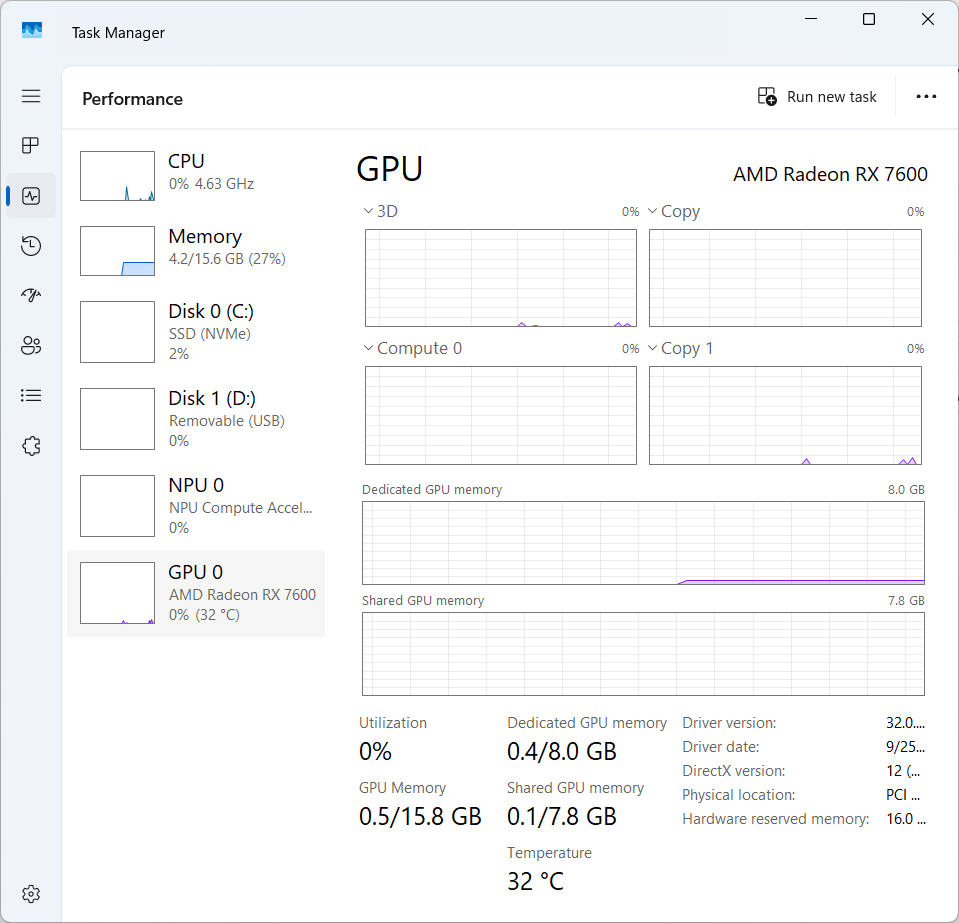Image resolution: width=959 pixels, height=923 pixels.
Task: Expand the 3D engine graph dropdown
Action: tap(381, 212)
